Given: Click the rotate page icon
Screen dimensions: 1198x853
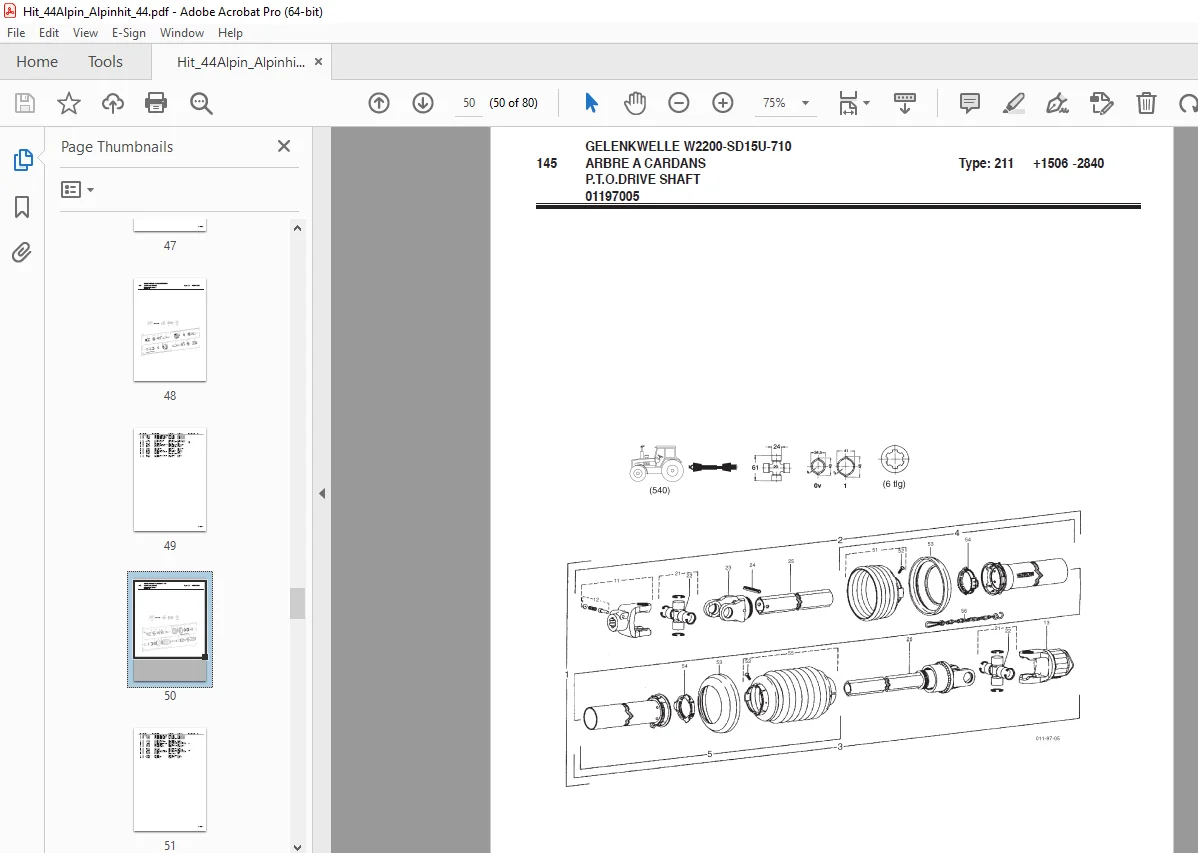Looking at the screenshot, I should pos(1188,102).
